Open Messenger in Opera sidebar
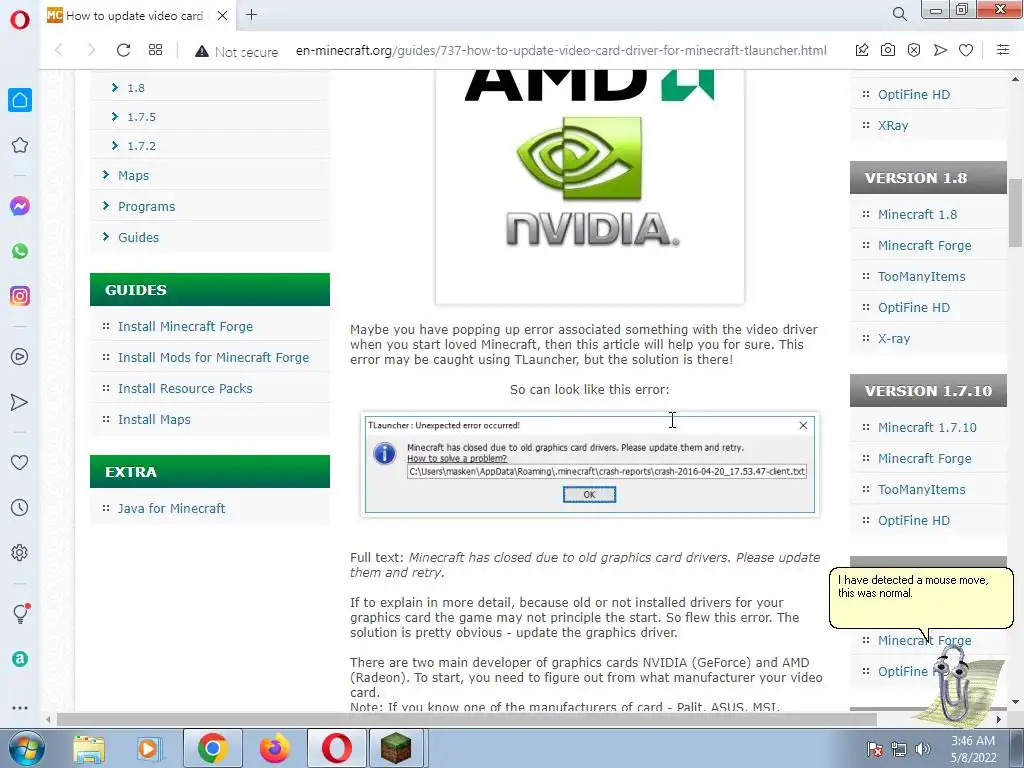The height and width of the screenshot is (768, 1024). point(20,206)
